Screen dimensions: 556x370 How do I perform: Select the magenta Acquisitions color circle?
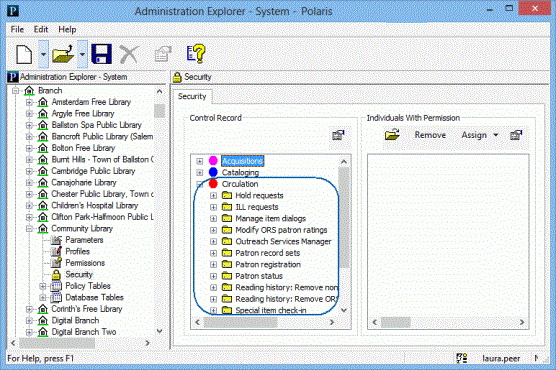[213, 161]
